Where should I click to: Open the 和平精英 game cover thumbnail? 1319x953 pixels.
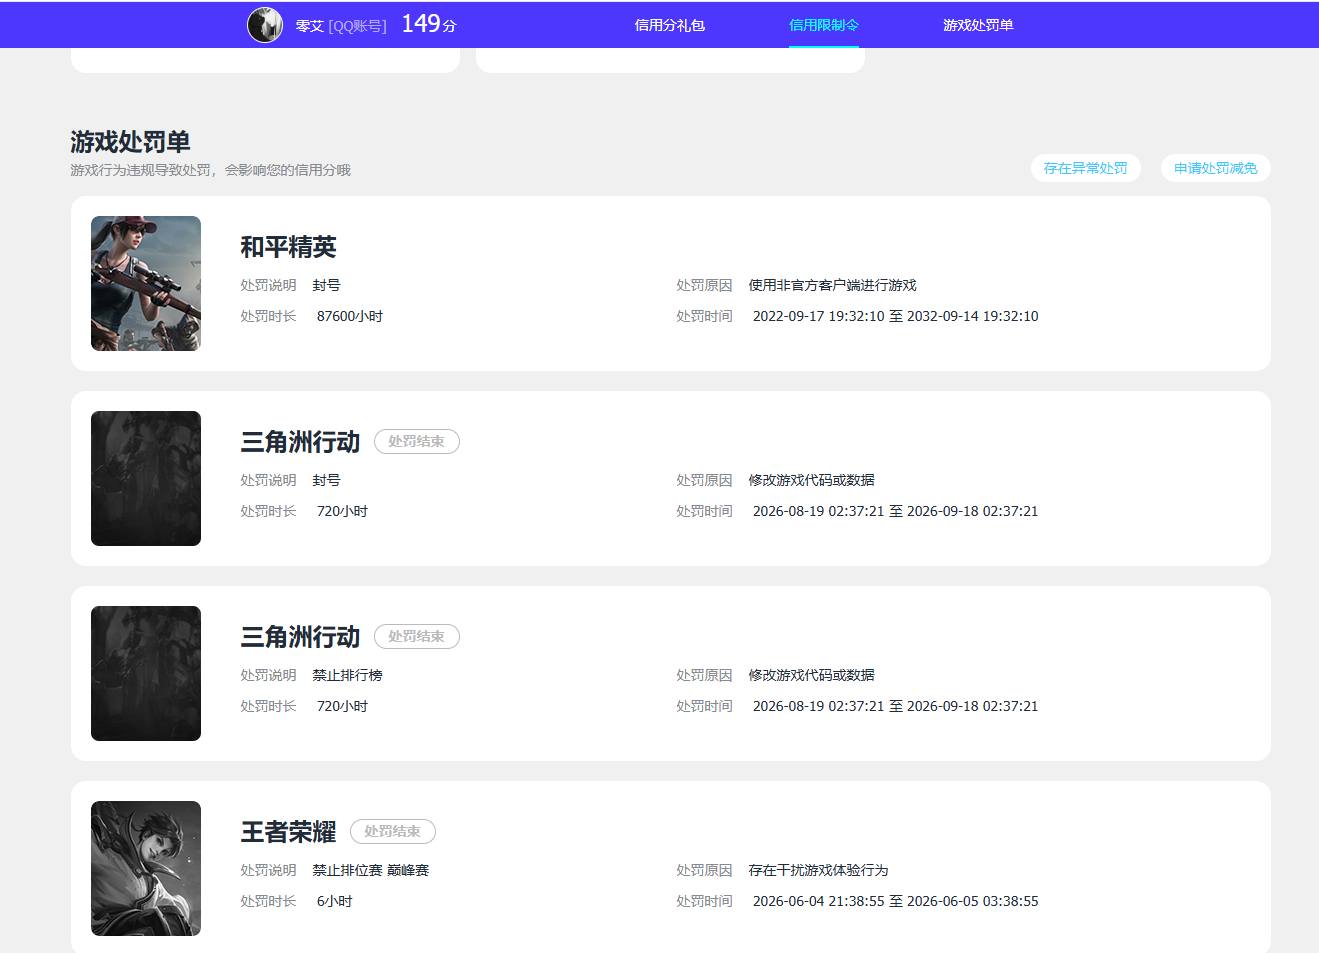pos(146,283)
